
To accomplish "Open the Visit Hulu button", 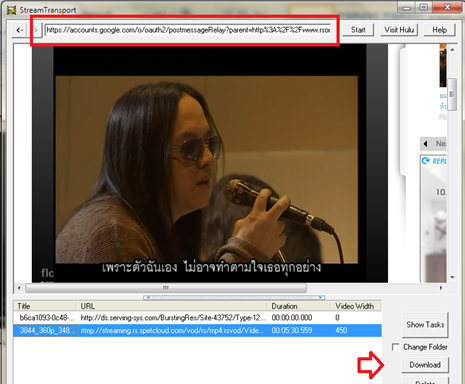I will [399, 30].
